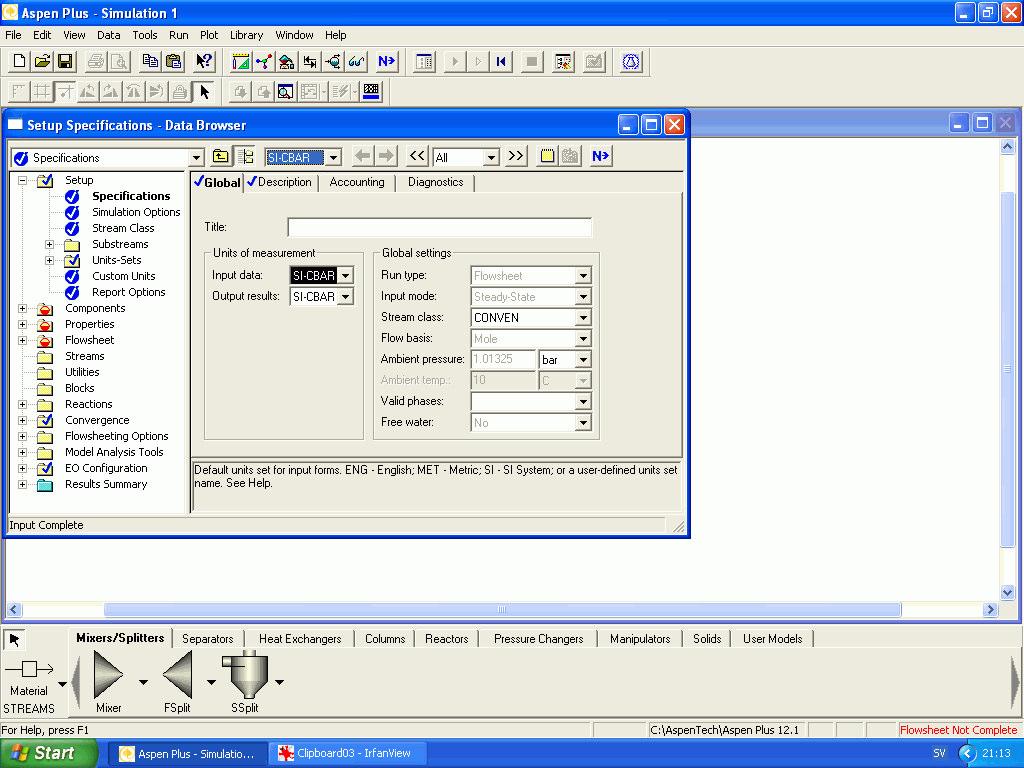Image resolution: width=1024 pixels, height=768 pixels.
Task: Select the Mixer block icon
Action: 108,675
